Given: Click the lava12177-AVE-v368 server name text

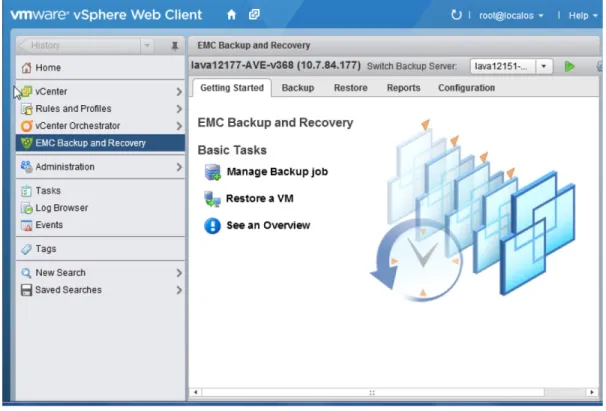Looking at the screenshot, I should pyautogui.click(x=276, y=65).
